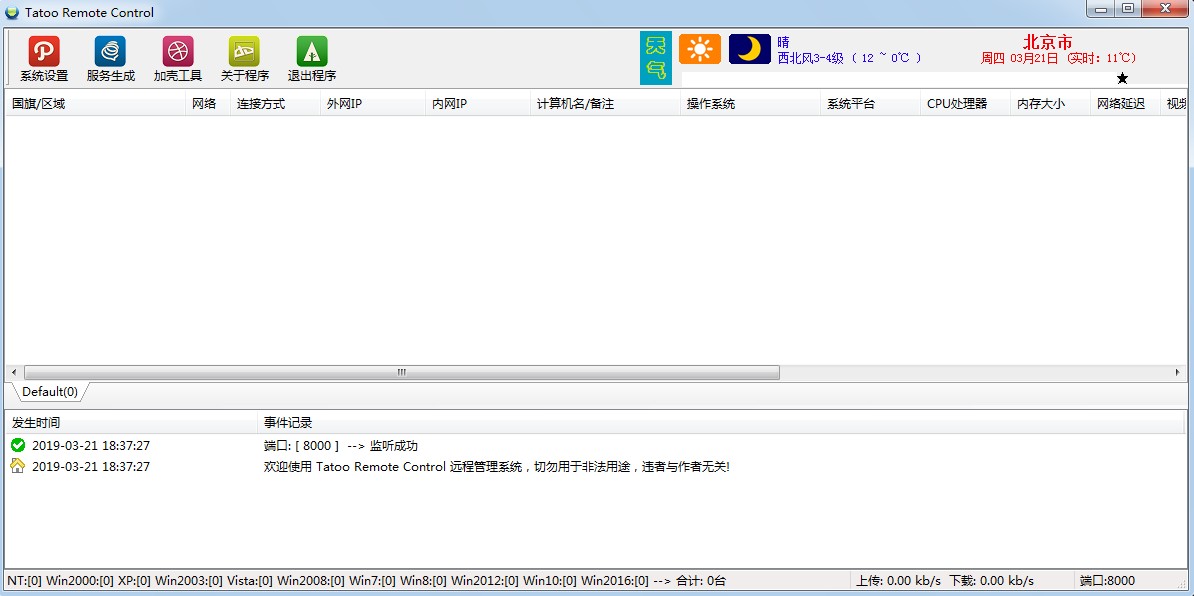
Task: Click house icon in welcome log row
Action: click(18, 466)
